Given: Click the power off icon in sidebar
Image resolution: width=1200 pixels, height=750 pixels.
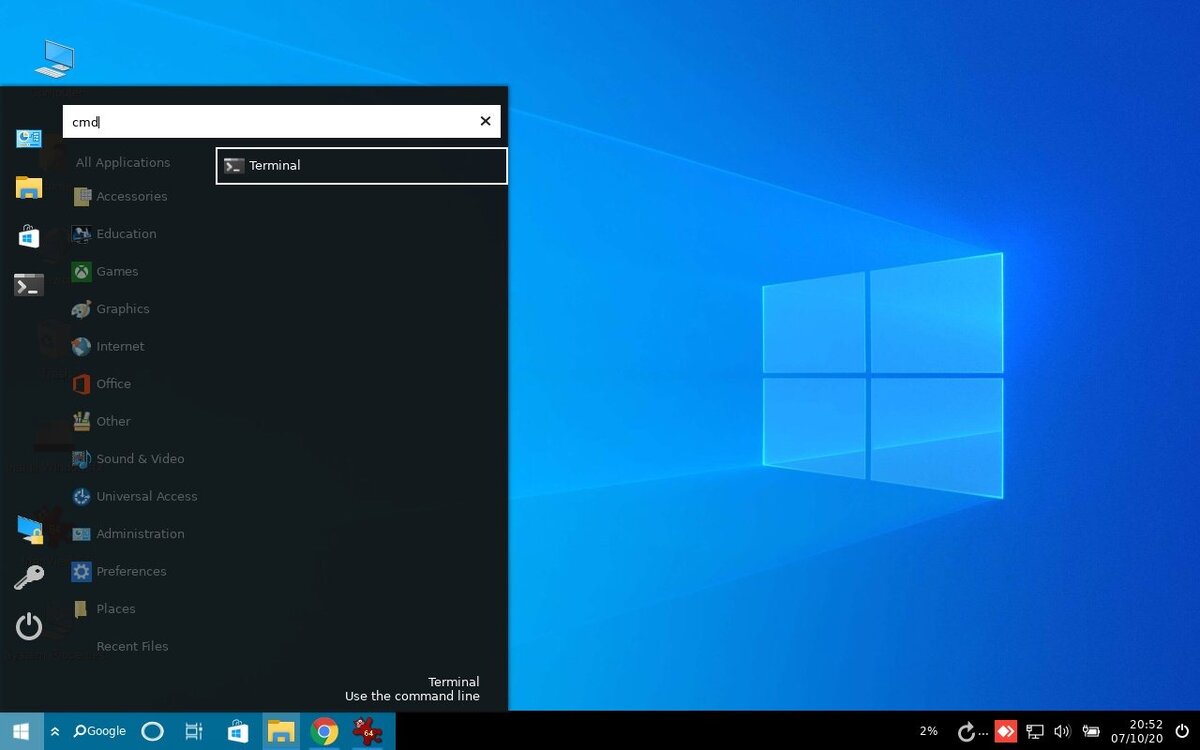Looking at the screenshot, I should click(x=29, y=626).
